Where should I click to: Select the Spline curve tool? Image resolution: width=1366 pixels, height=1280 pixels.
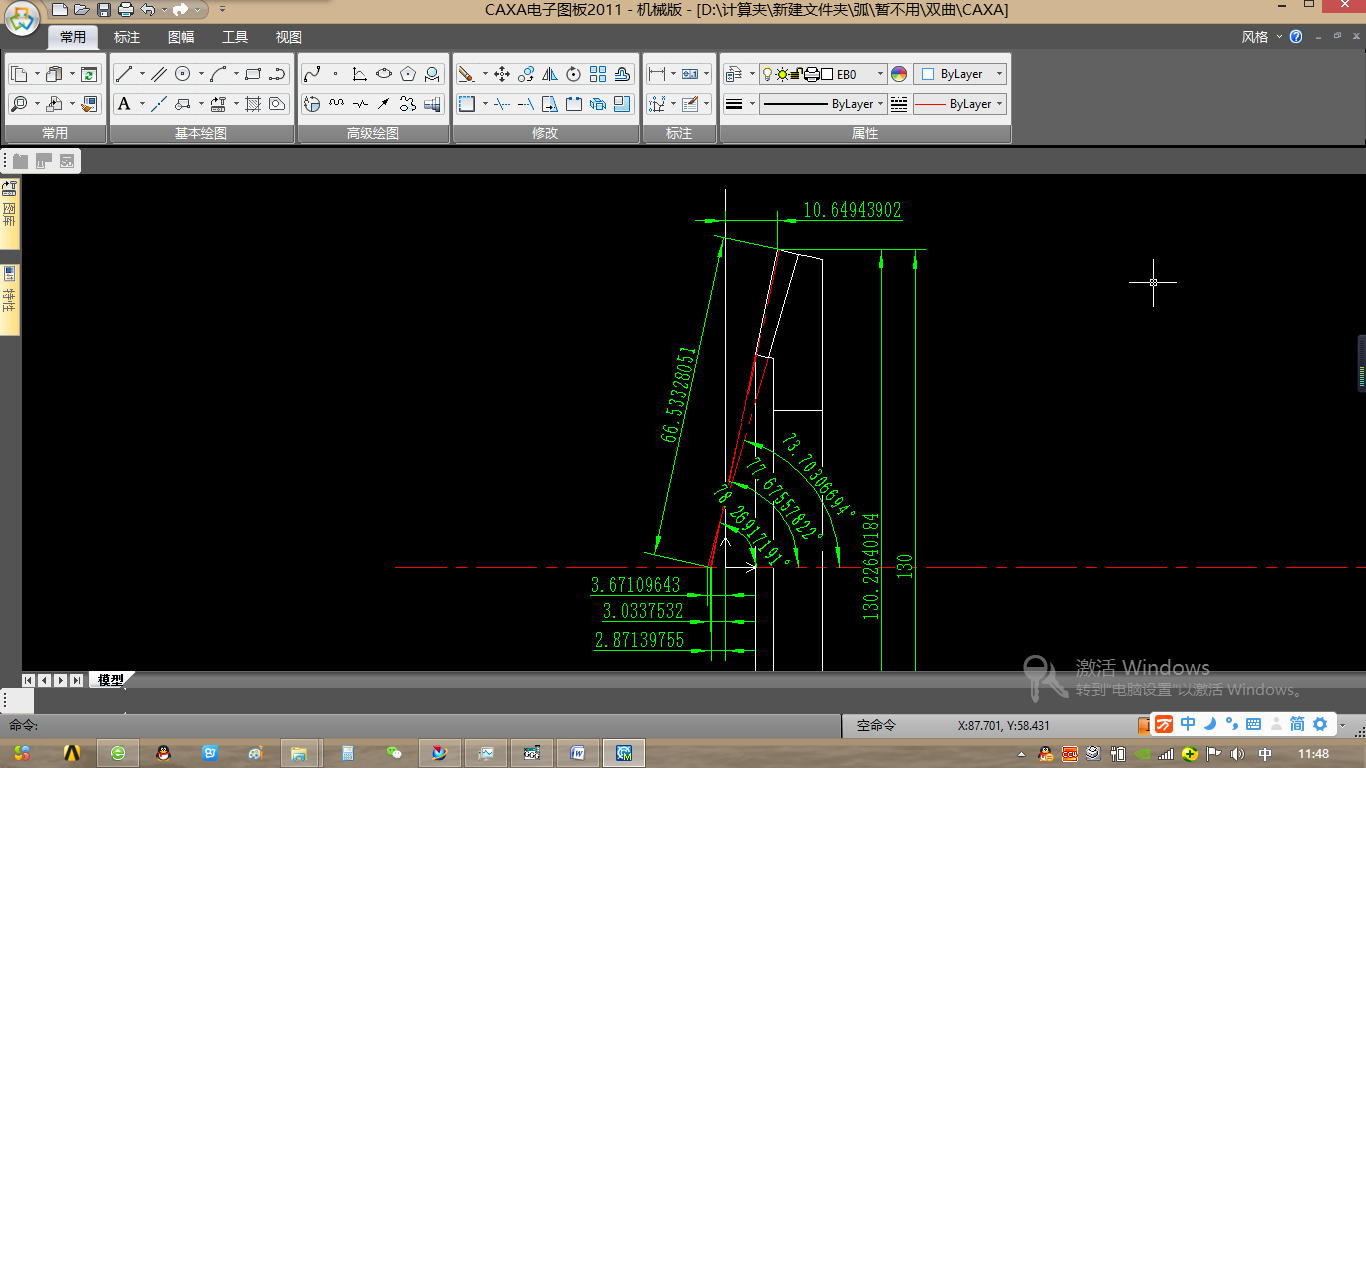point(312,74)
